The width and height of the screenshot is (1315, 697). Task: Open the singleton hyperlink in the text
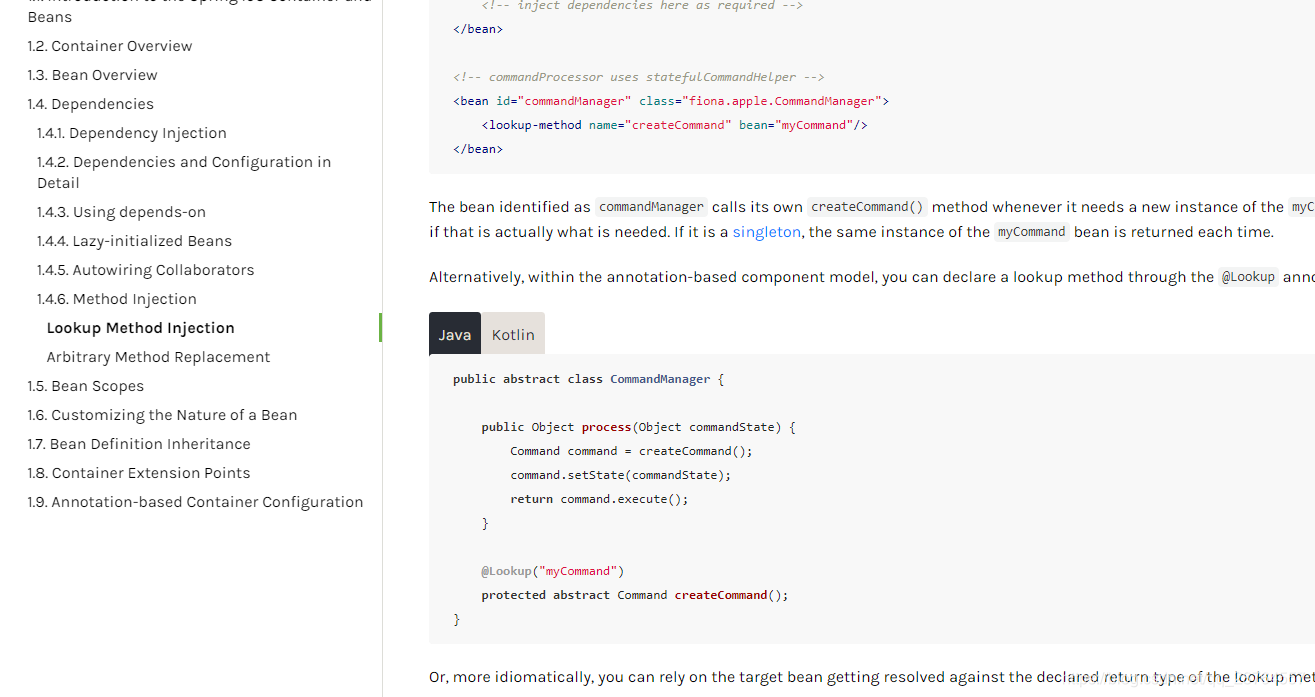point(767,231)
